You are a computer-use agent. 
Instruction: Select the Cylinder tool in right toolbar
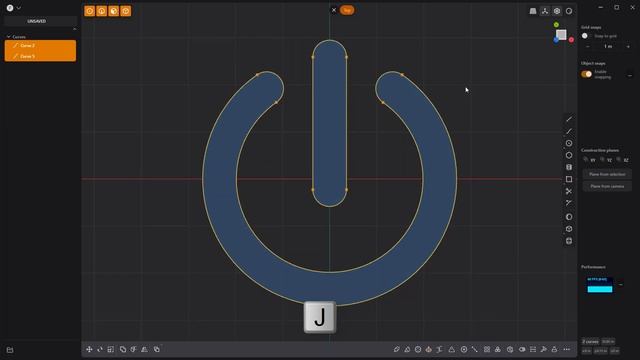[569, 167]
